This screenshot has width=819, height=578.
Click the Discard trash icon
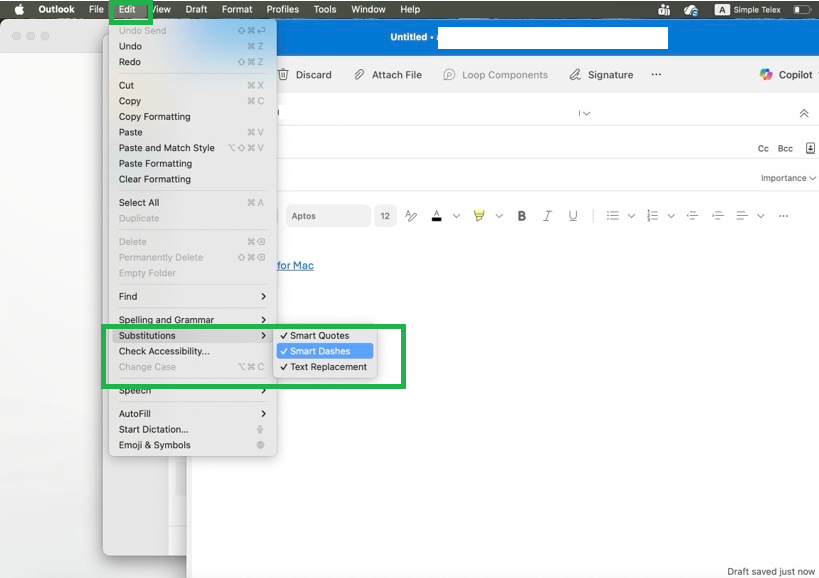pyautogui.click(x=283, y=75)
